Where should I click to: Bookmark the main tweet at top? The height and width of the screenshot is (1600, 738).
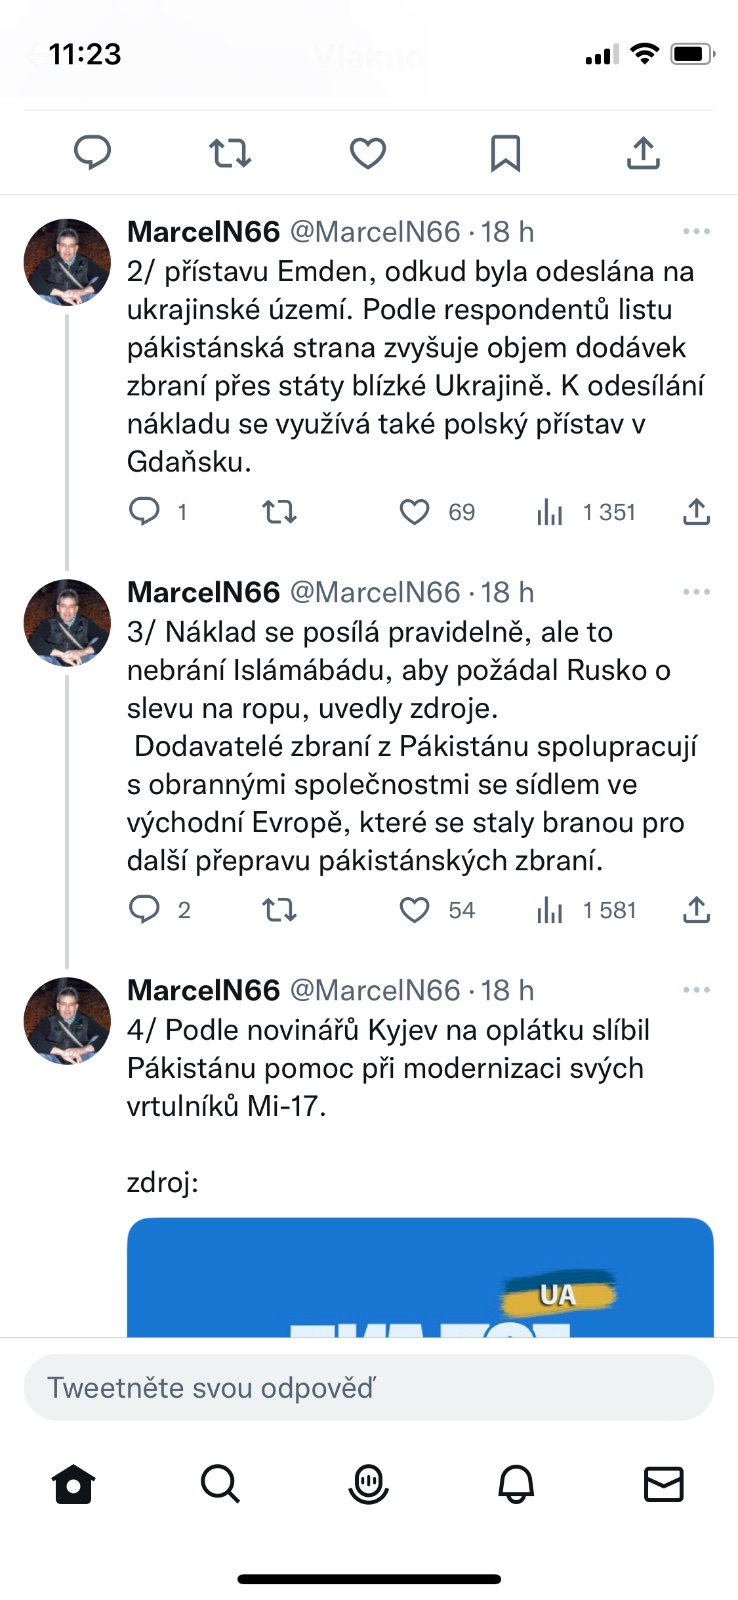[505, 153]
